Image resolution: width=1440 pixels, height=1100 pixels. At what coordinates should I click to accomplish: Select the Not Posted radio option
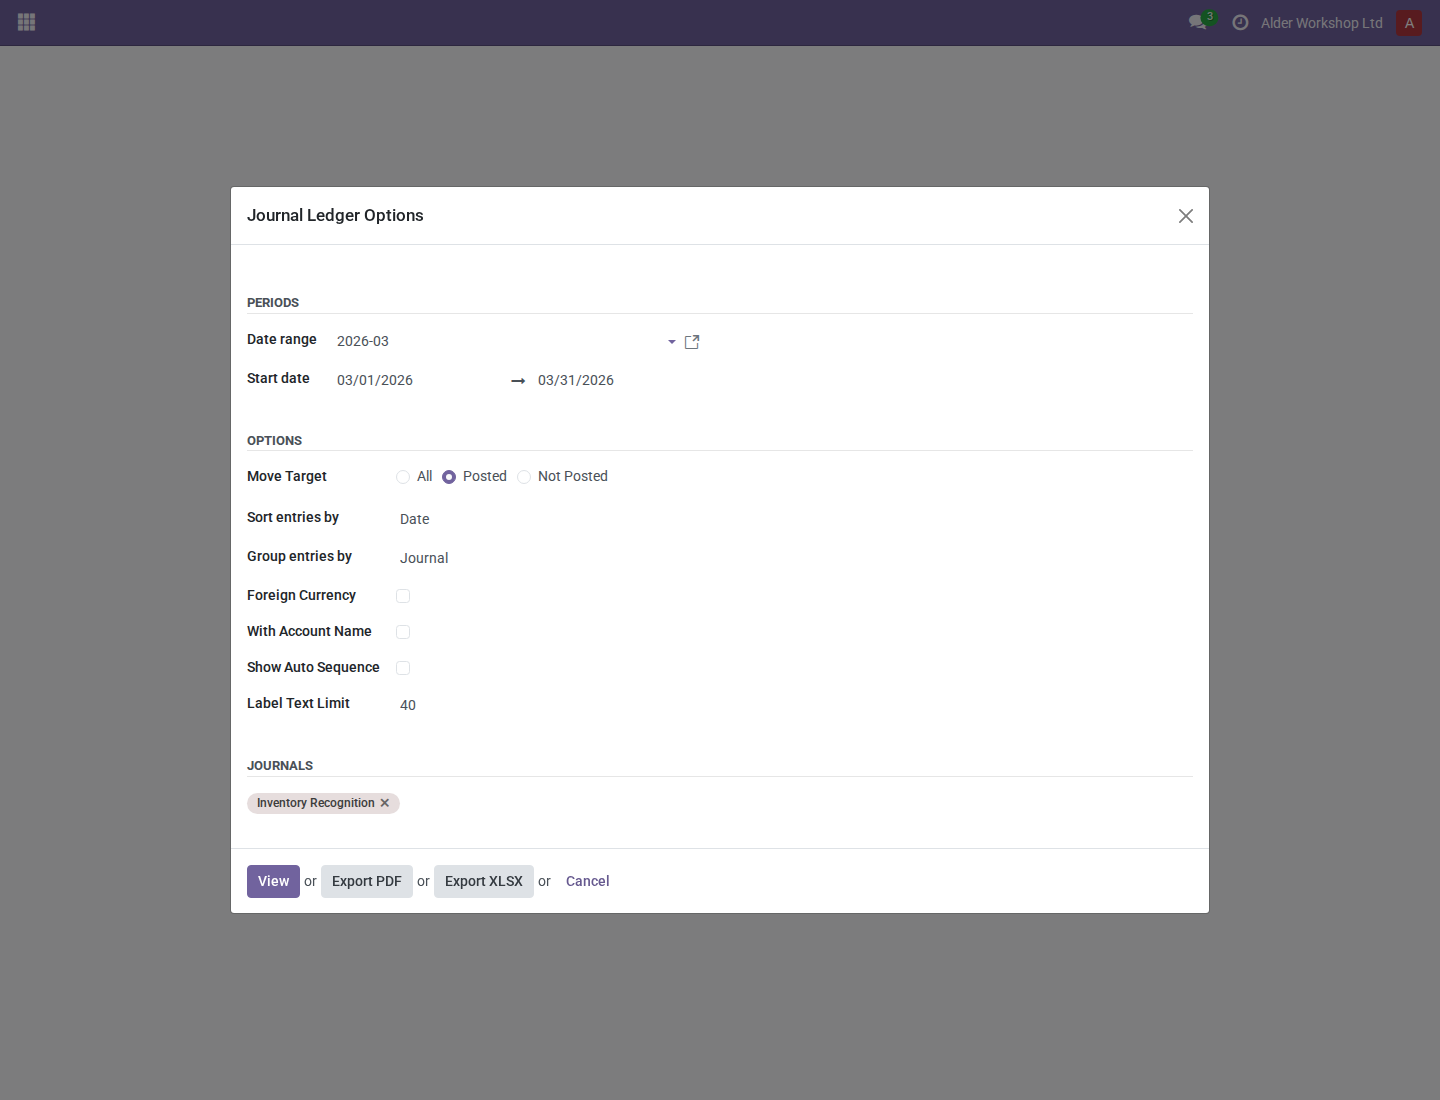[524, 477]
